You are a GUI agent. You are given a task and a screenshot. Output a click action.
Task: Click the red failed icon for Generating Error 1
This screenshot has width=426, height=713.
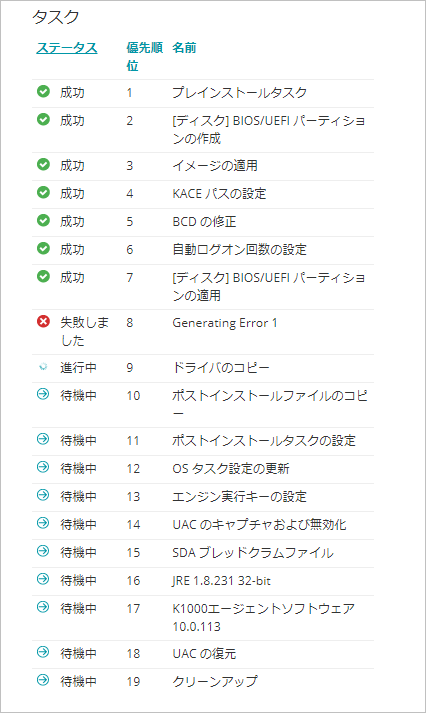(x=43, y=322)
